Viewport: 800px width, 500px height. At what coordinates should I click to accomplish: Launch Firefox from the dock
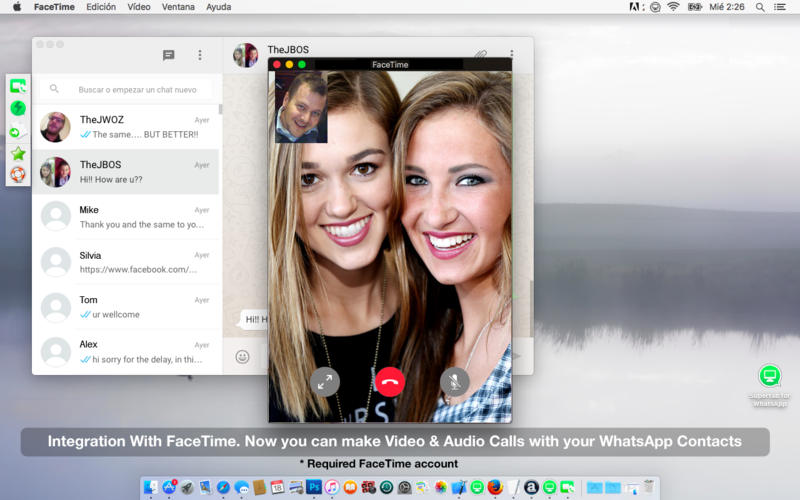pos(495,488)
